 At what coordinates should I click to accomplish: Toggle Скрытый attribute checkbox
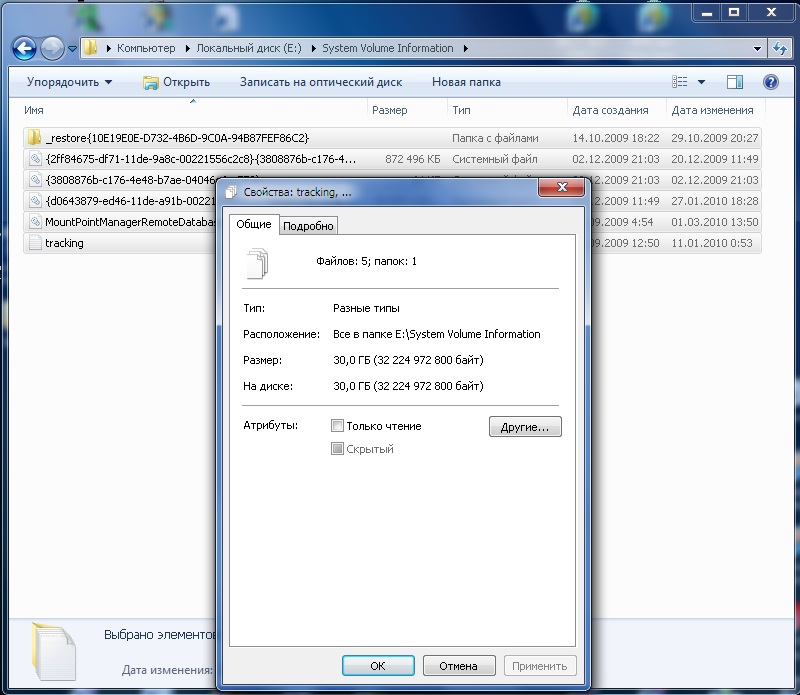coord(337,449)
